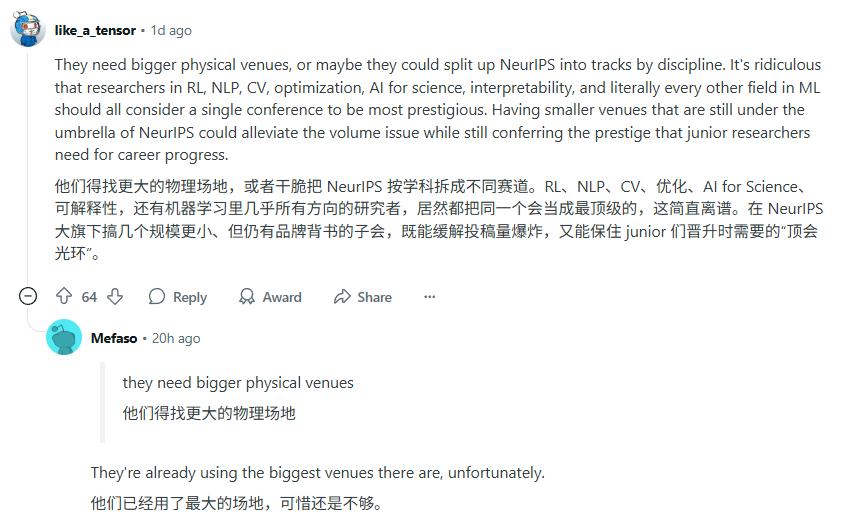This screenshot has height=525, width=848.
Task: Click the 64 vote score
Action: (89, 297)
